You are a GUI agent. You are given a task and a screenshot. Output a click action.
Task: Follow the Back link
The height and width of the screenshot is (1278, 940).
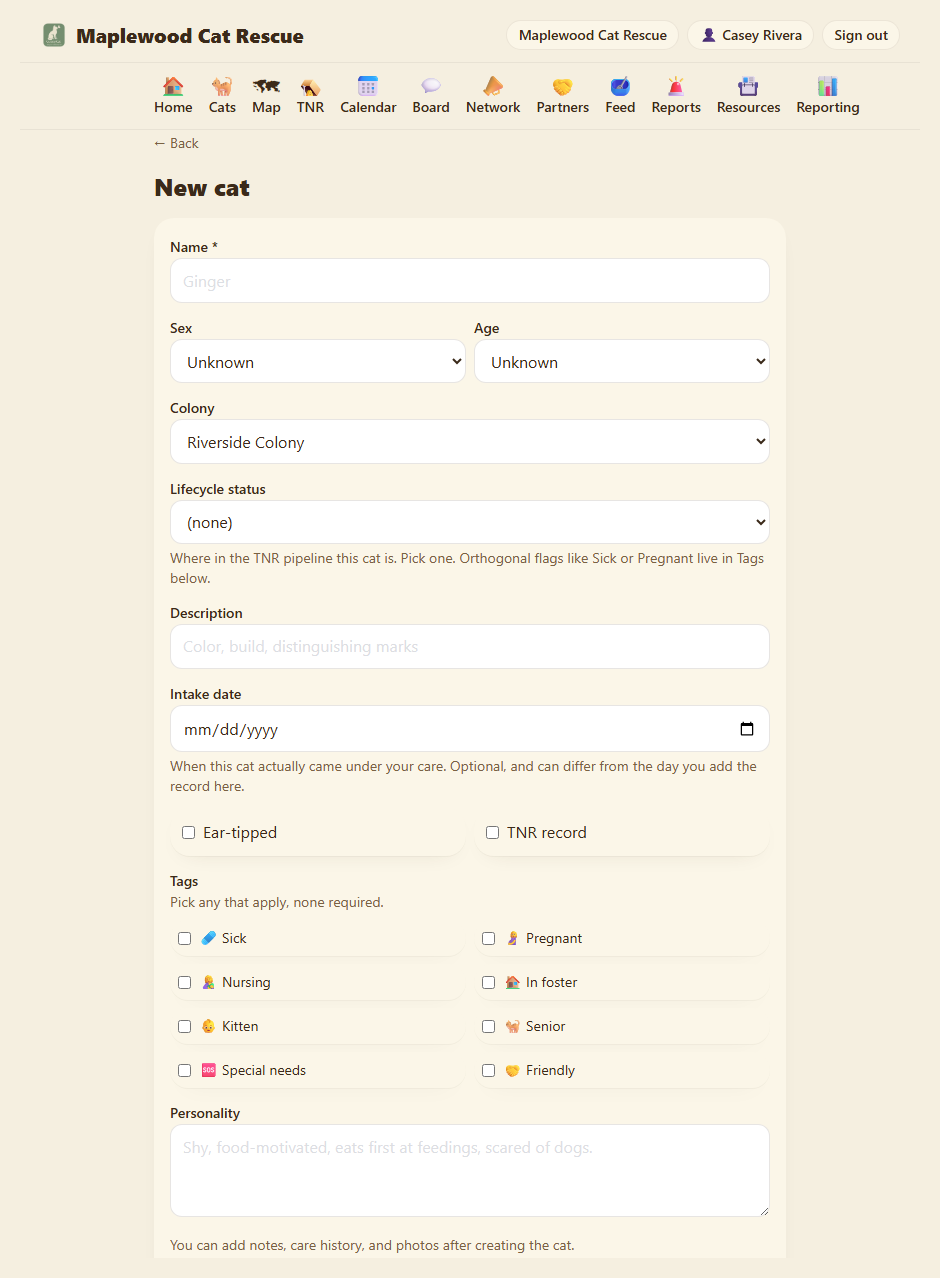[x=176, y=143]
